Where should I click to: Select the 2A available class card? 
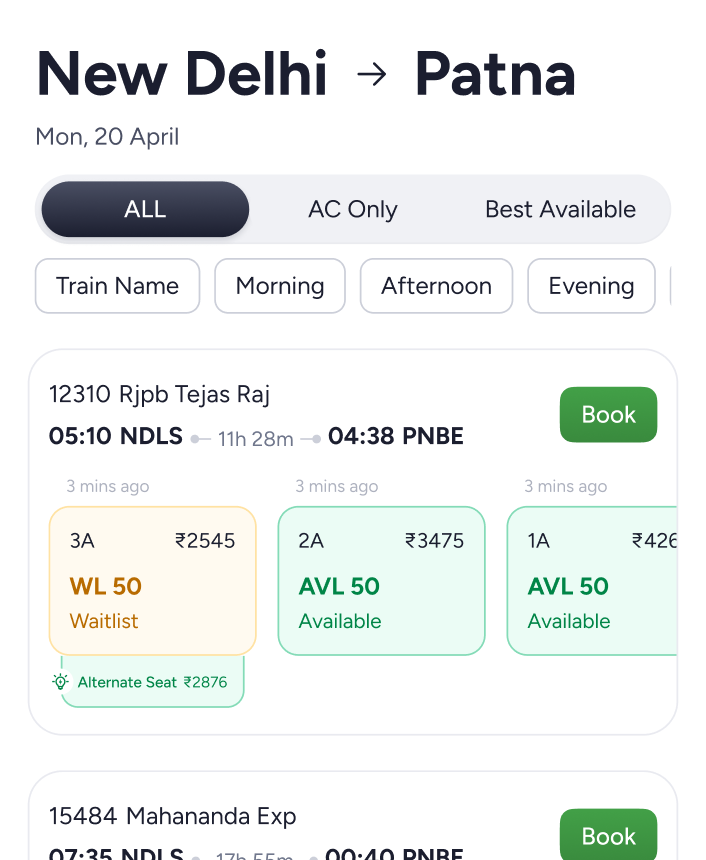pyautogui.click(x=381, y=580)
